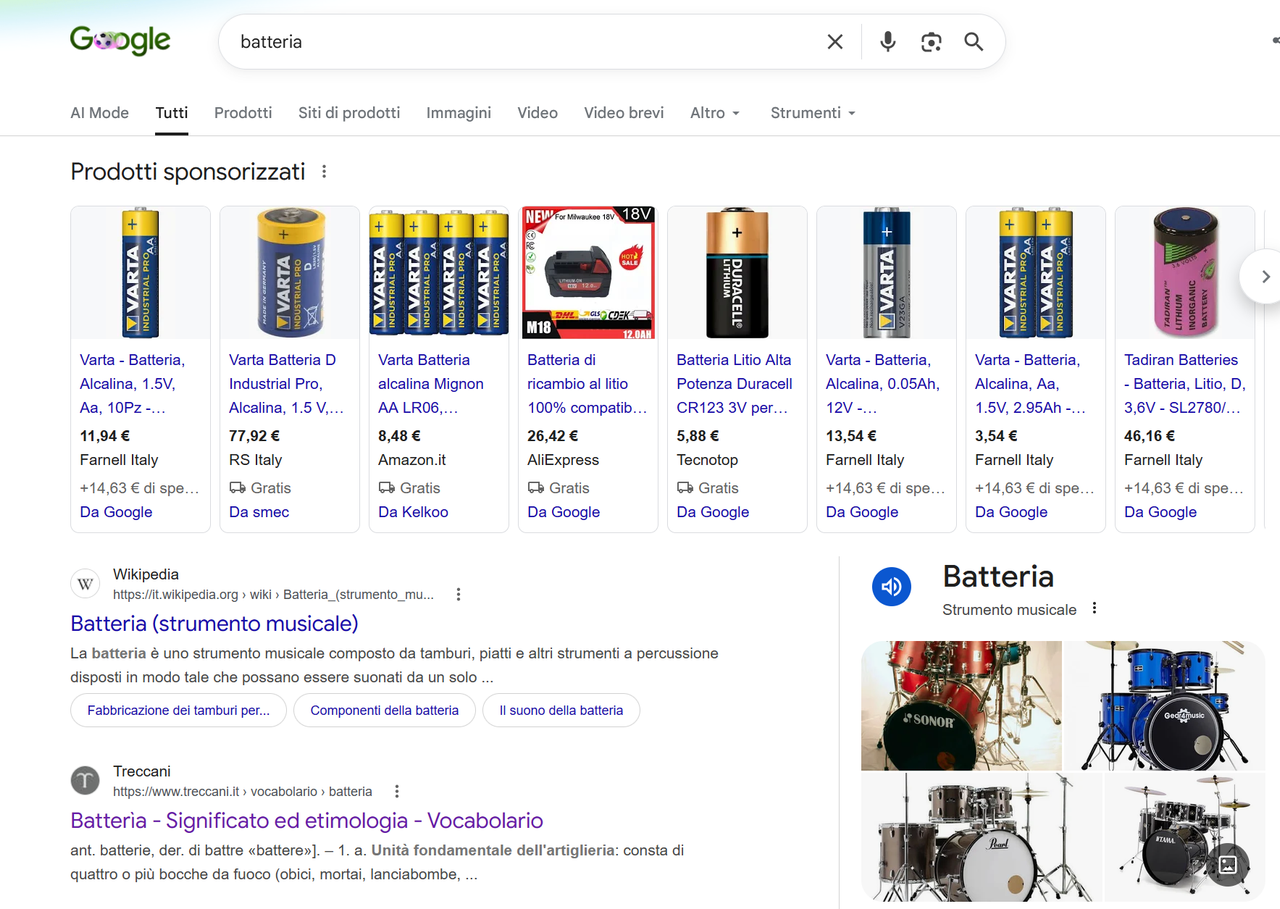Play pronunciation with the blue speaker icon
The height and width of the screenshot is (909, 1280).
tap(892, 586)
